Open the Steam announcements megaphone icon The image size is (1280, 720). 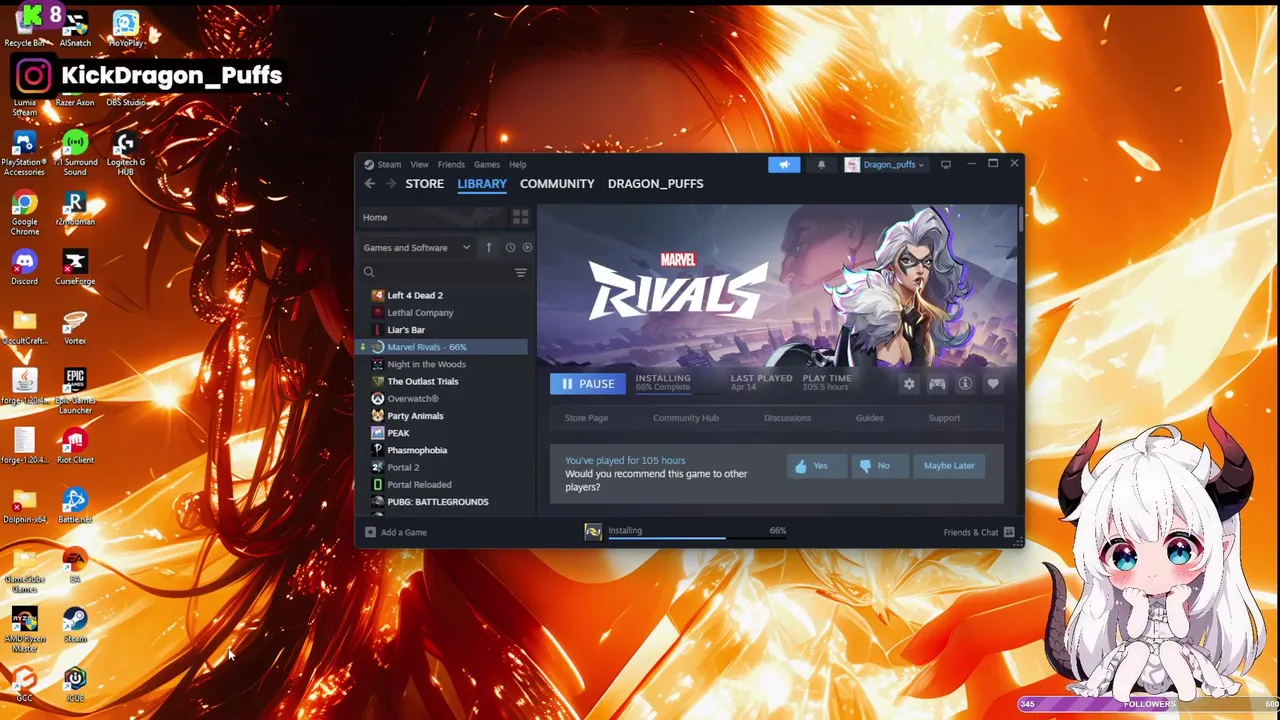784,164
